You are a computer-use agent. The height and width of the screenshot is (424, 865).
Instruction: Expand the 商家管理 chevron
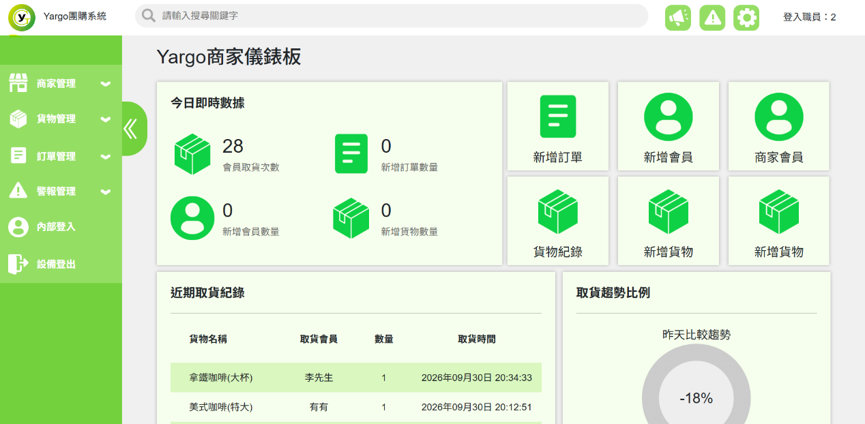pyautogui.click(x=105, y=84)
